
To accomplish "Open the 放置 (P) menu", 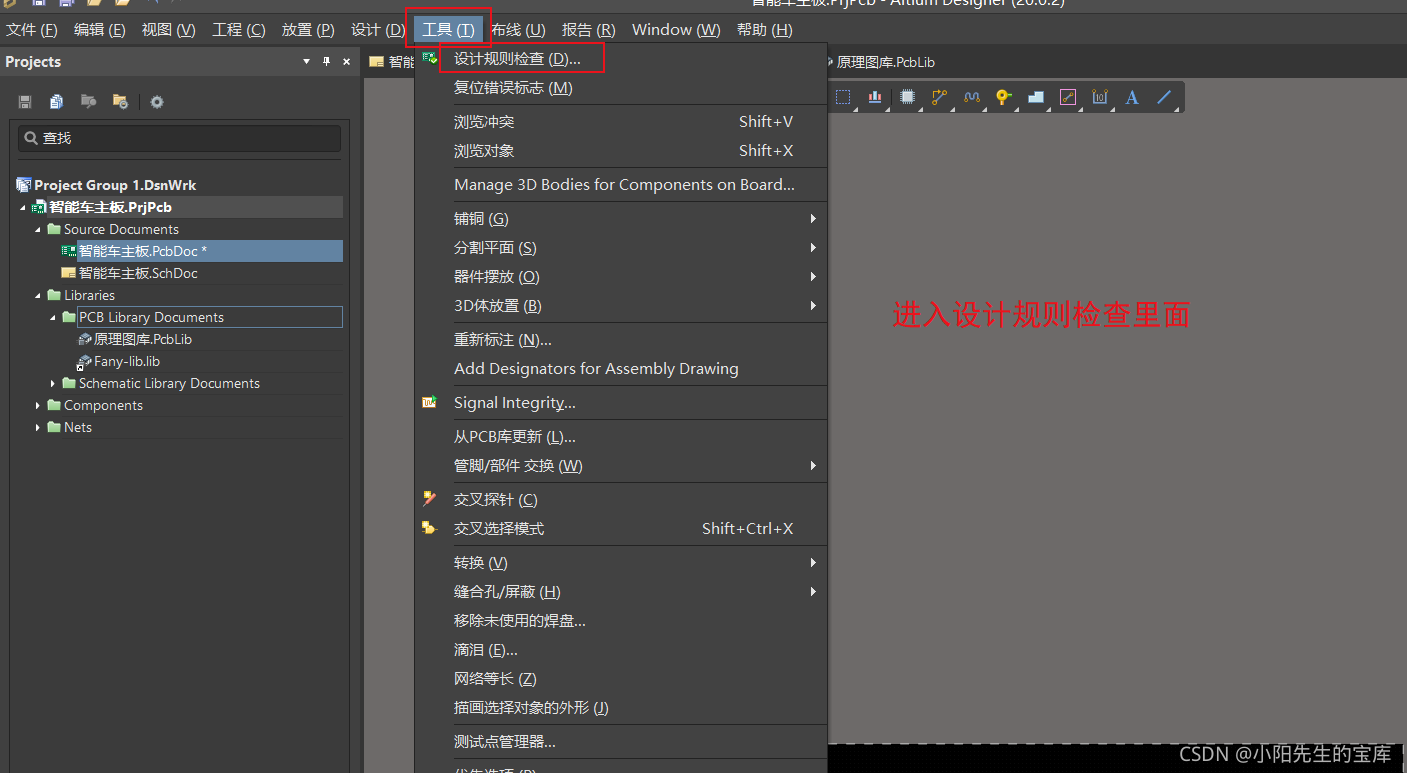I will 308,30.
